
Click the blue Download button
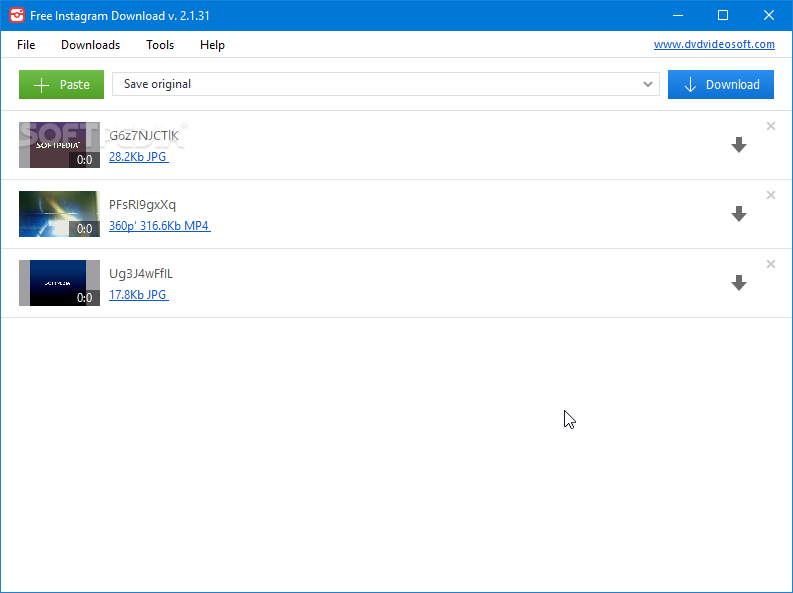(721, 84)
